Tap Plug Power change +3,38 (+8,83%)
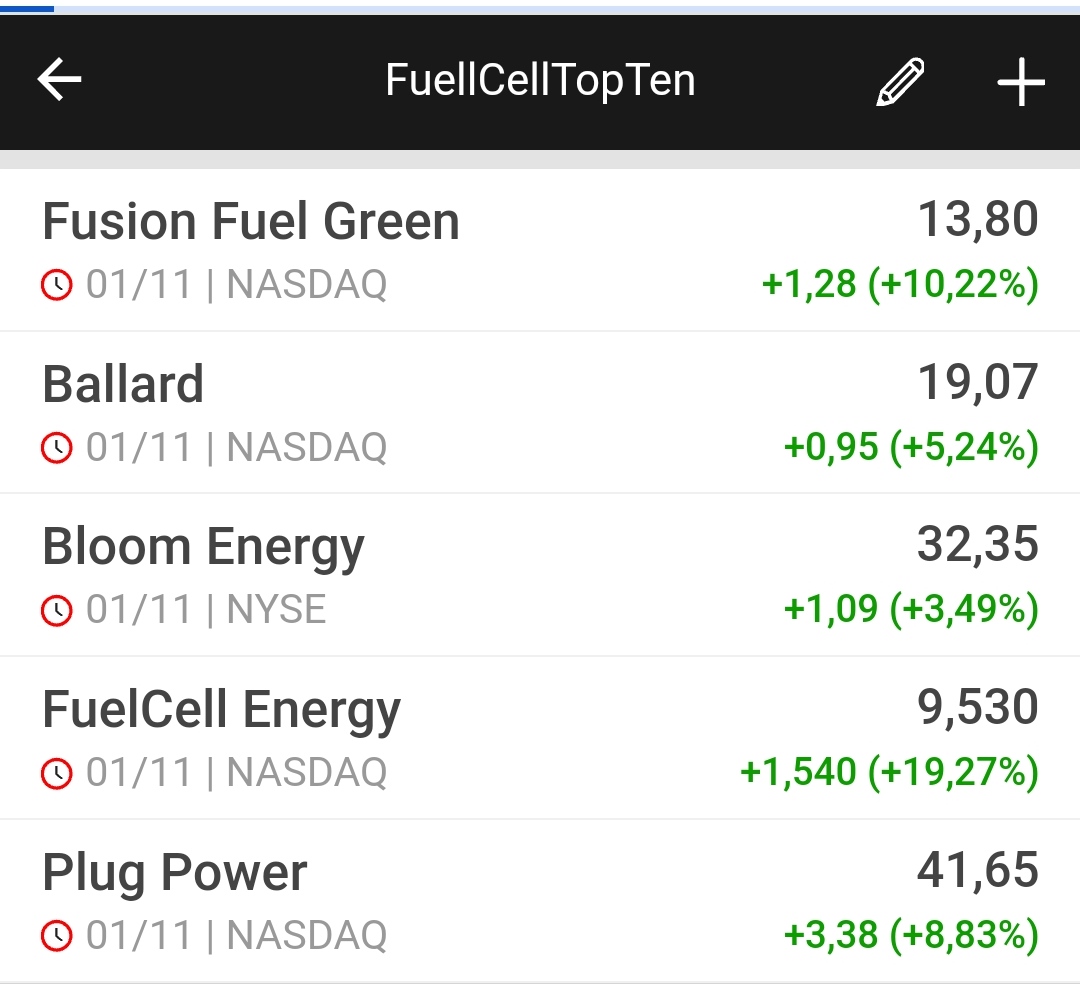1080x984 pixels. [x=911, y=935]
